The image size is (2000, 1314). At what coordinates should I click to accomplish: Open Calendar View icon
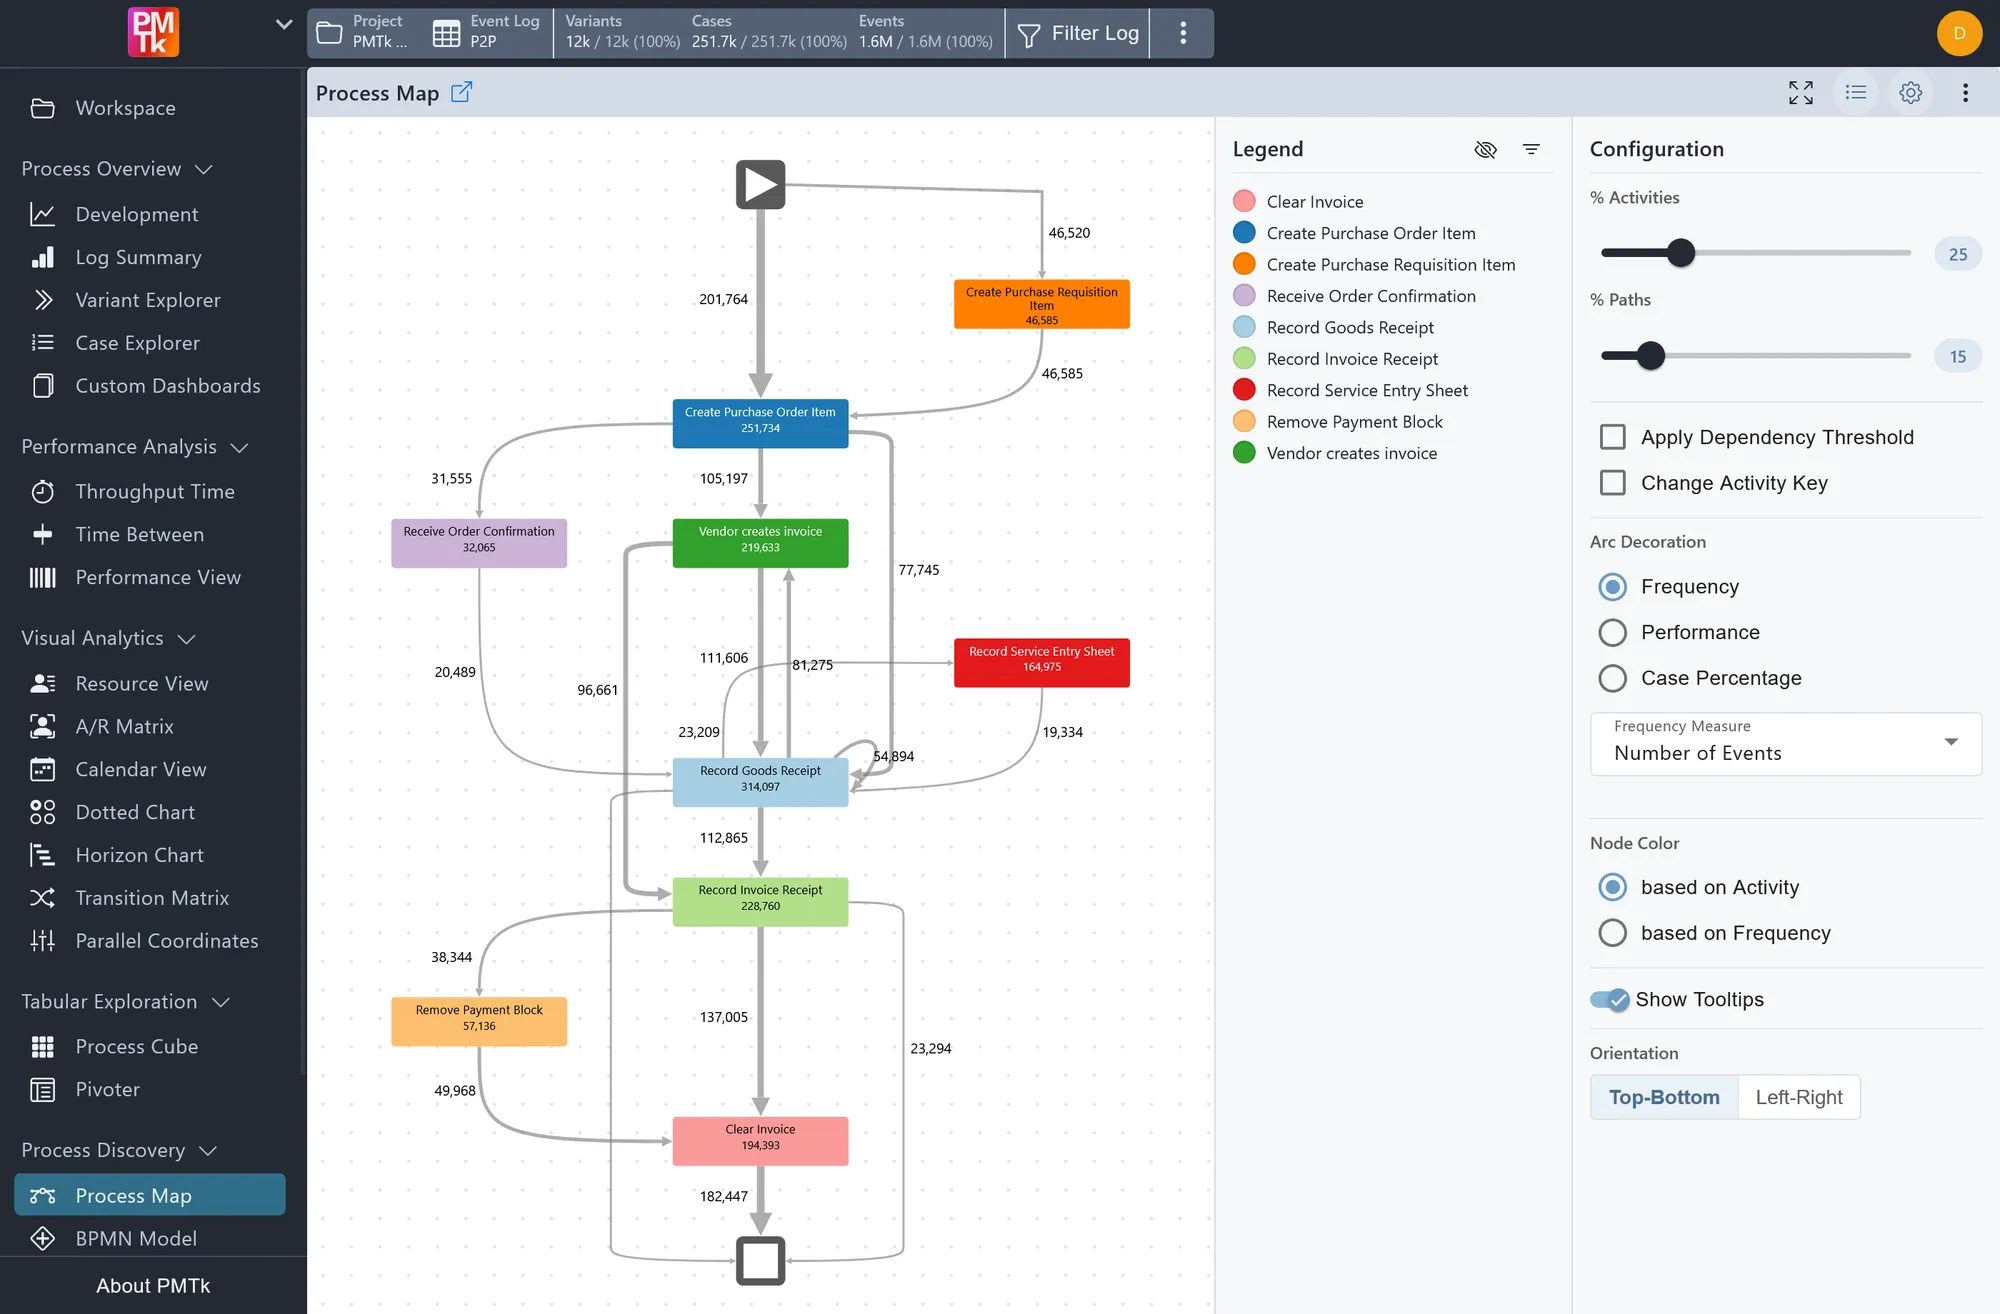(43, 770)
